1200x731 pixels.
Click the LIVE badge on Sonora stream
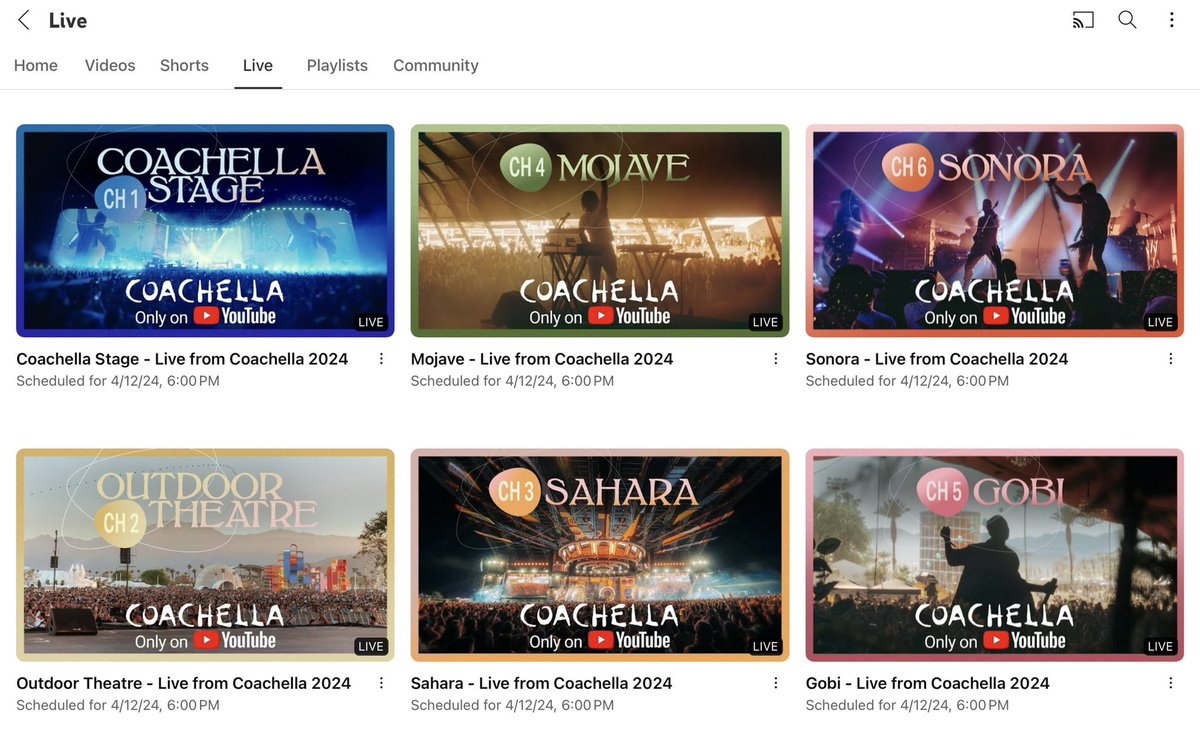pyautogui.click(x=1159, y=321)
